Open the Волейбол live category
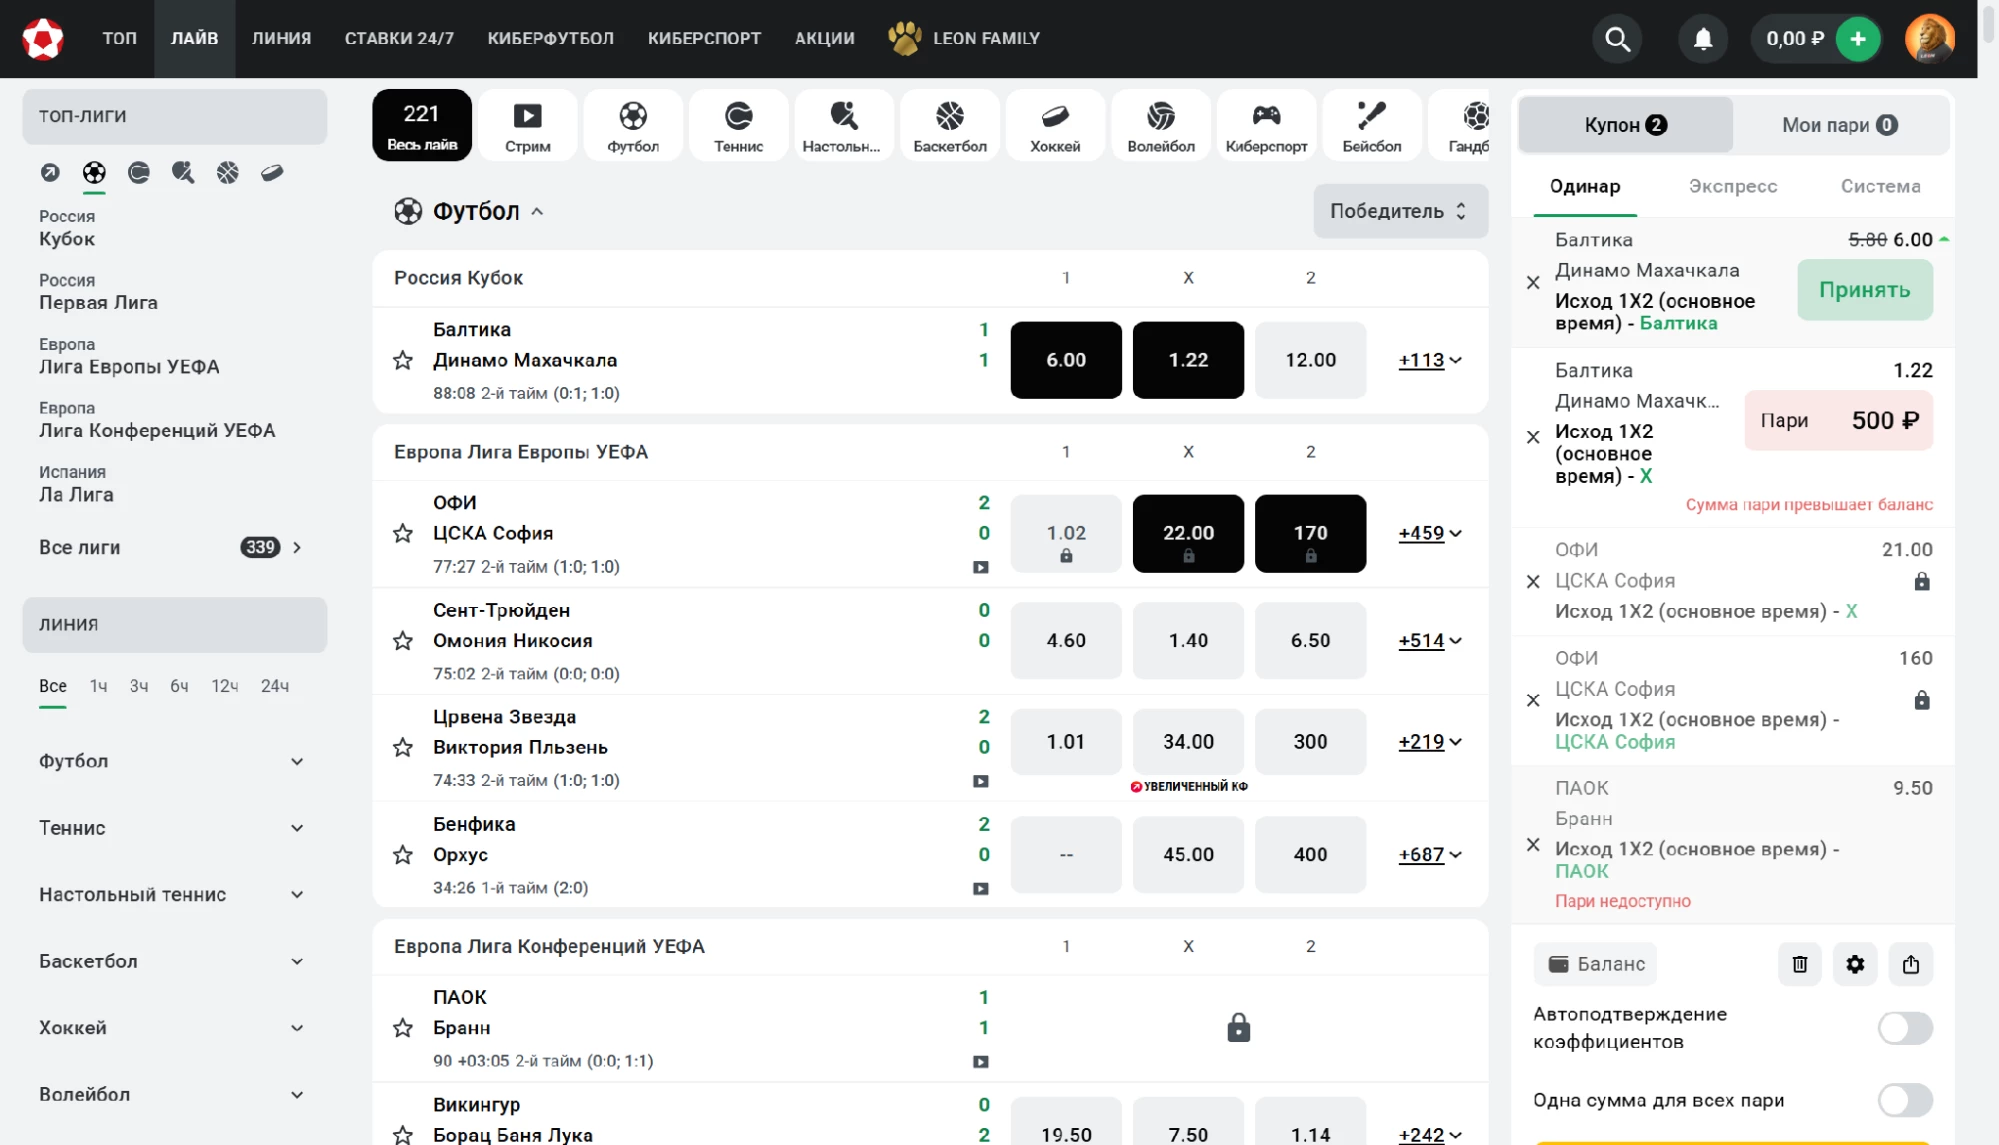 (x=1160, y=125)
